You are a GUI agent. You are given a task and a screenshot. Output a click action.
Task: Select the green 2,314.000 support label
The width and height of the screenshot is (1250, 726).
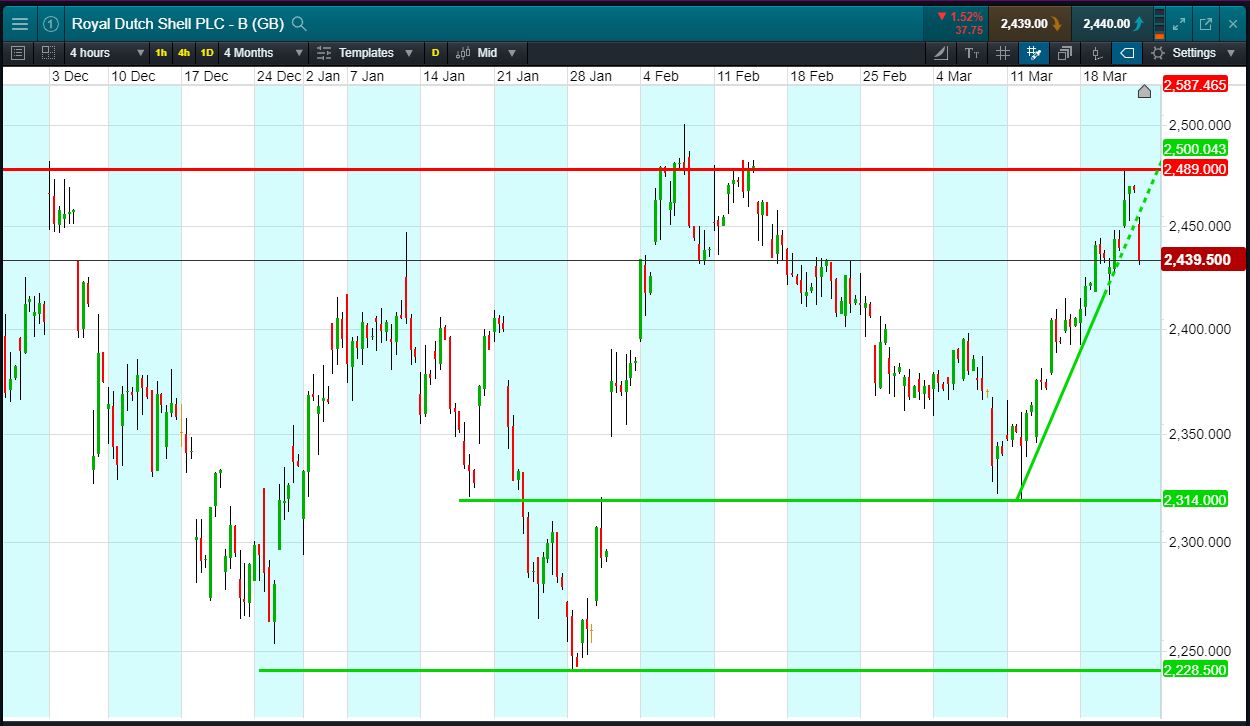[1195, 500]
